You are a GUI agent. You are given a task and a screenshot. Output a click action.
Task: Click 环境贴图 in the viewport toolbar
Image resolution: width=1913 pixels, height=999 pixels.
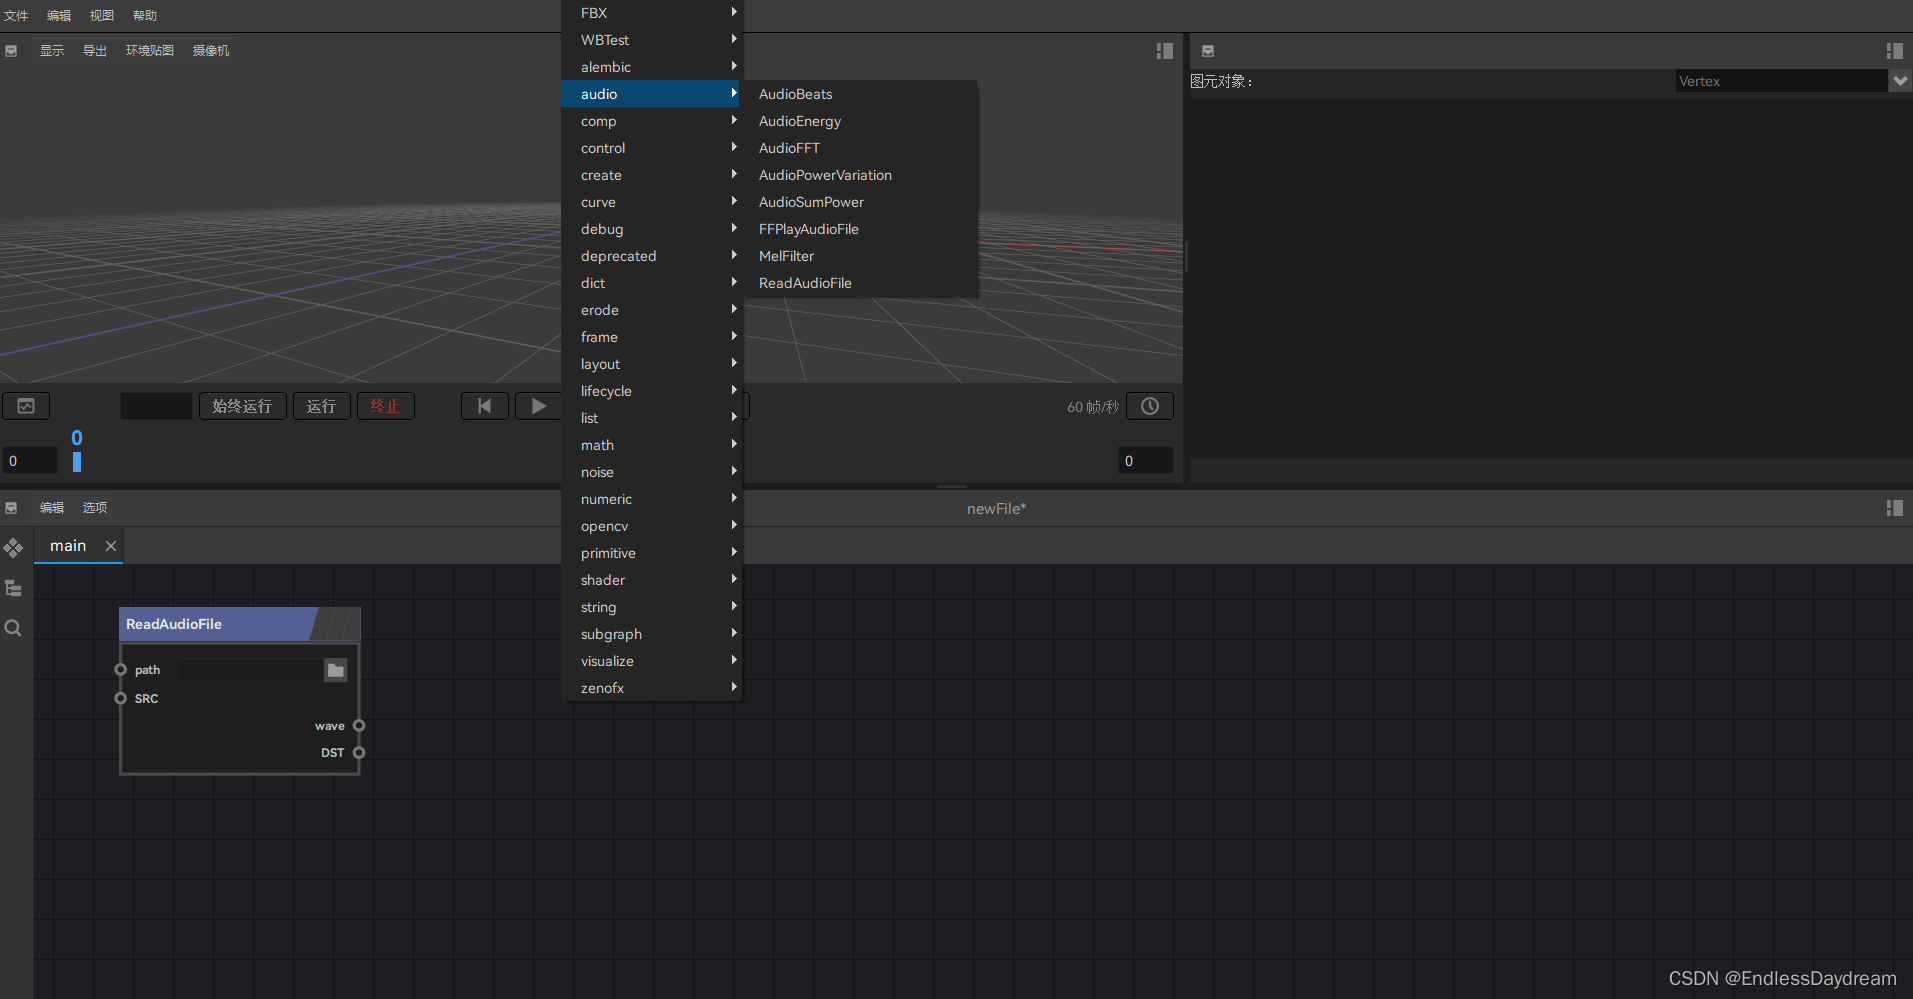(x=149, y=50)
